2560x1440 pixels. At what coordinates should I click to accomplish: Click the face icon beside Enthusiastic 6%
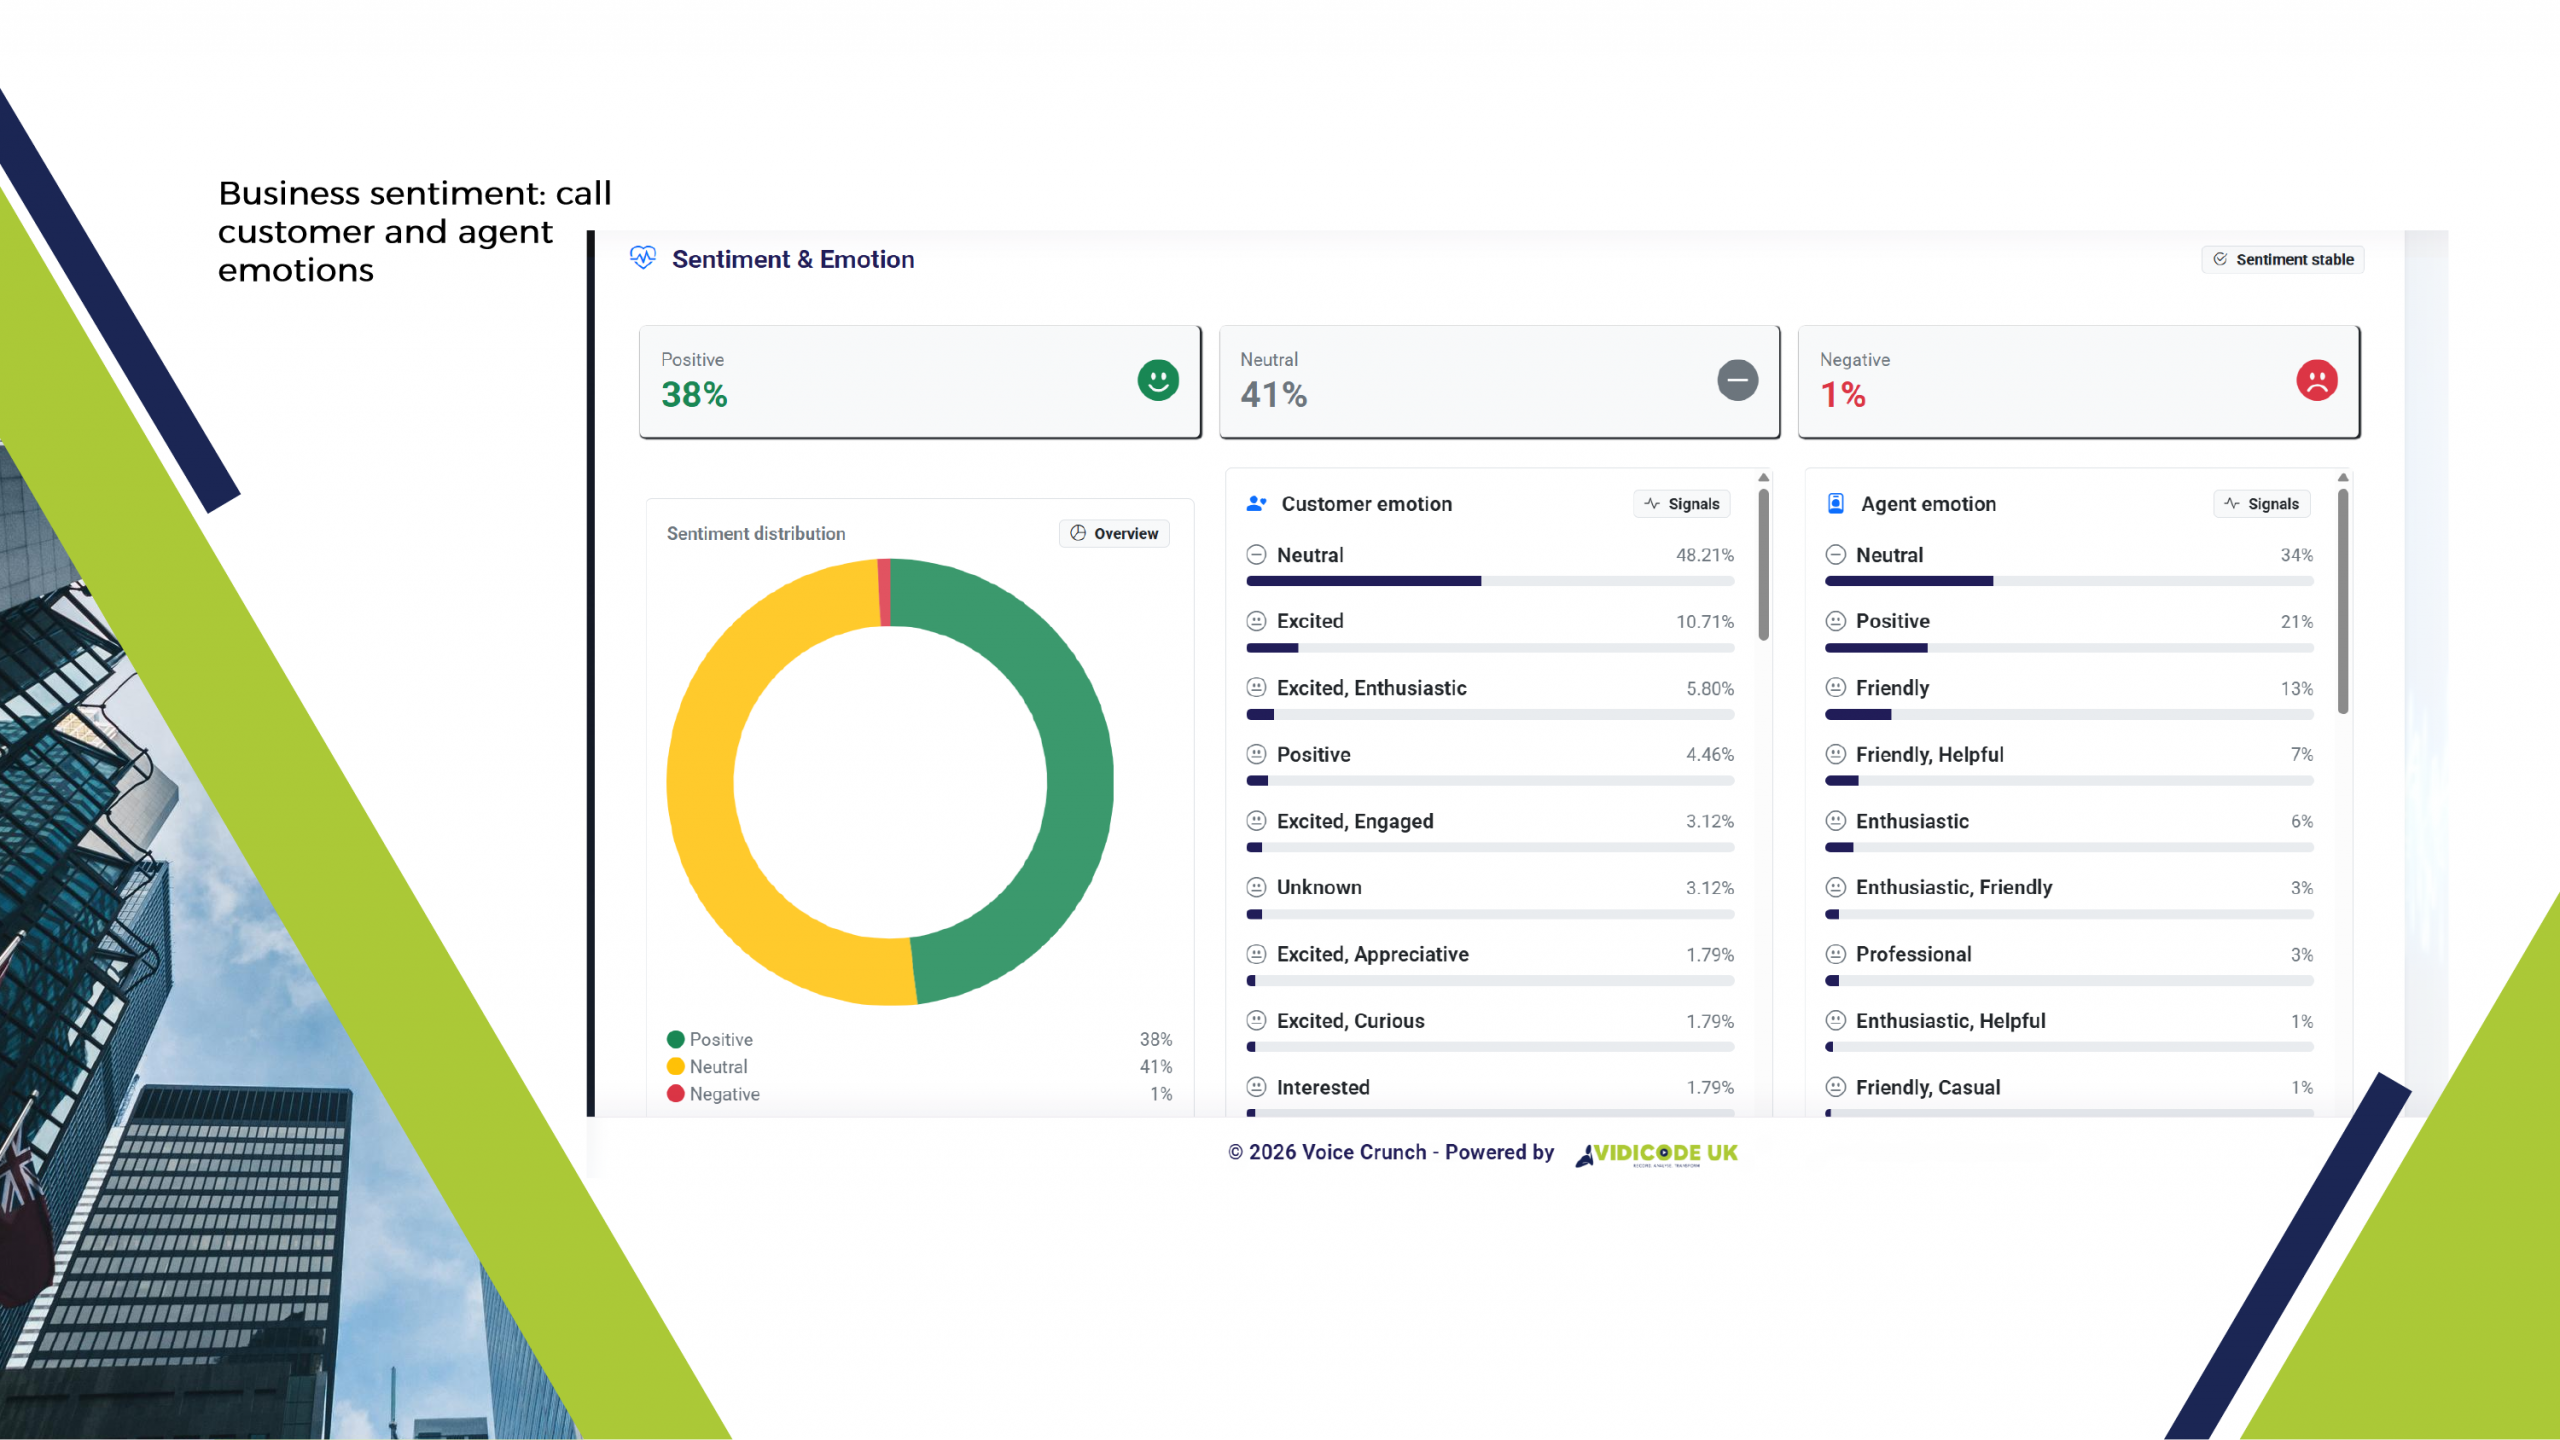point(1835,821)
